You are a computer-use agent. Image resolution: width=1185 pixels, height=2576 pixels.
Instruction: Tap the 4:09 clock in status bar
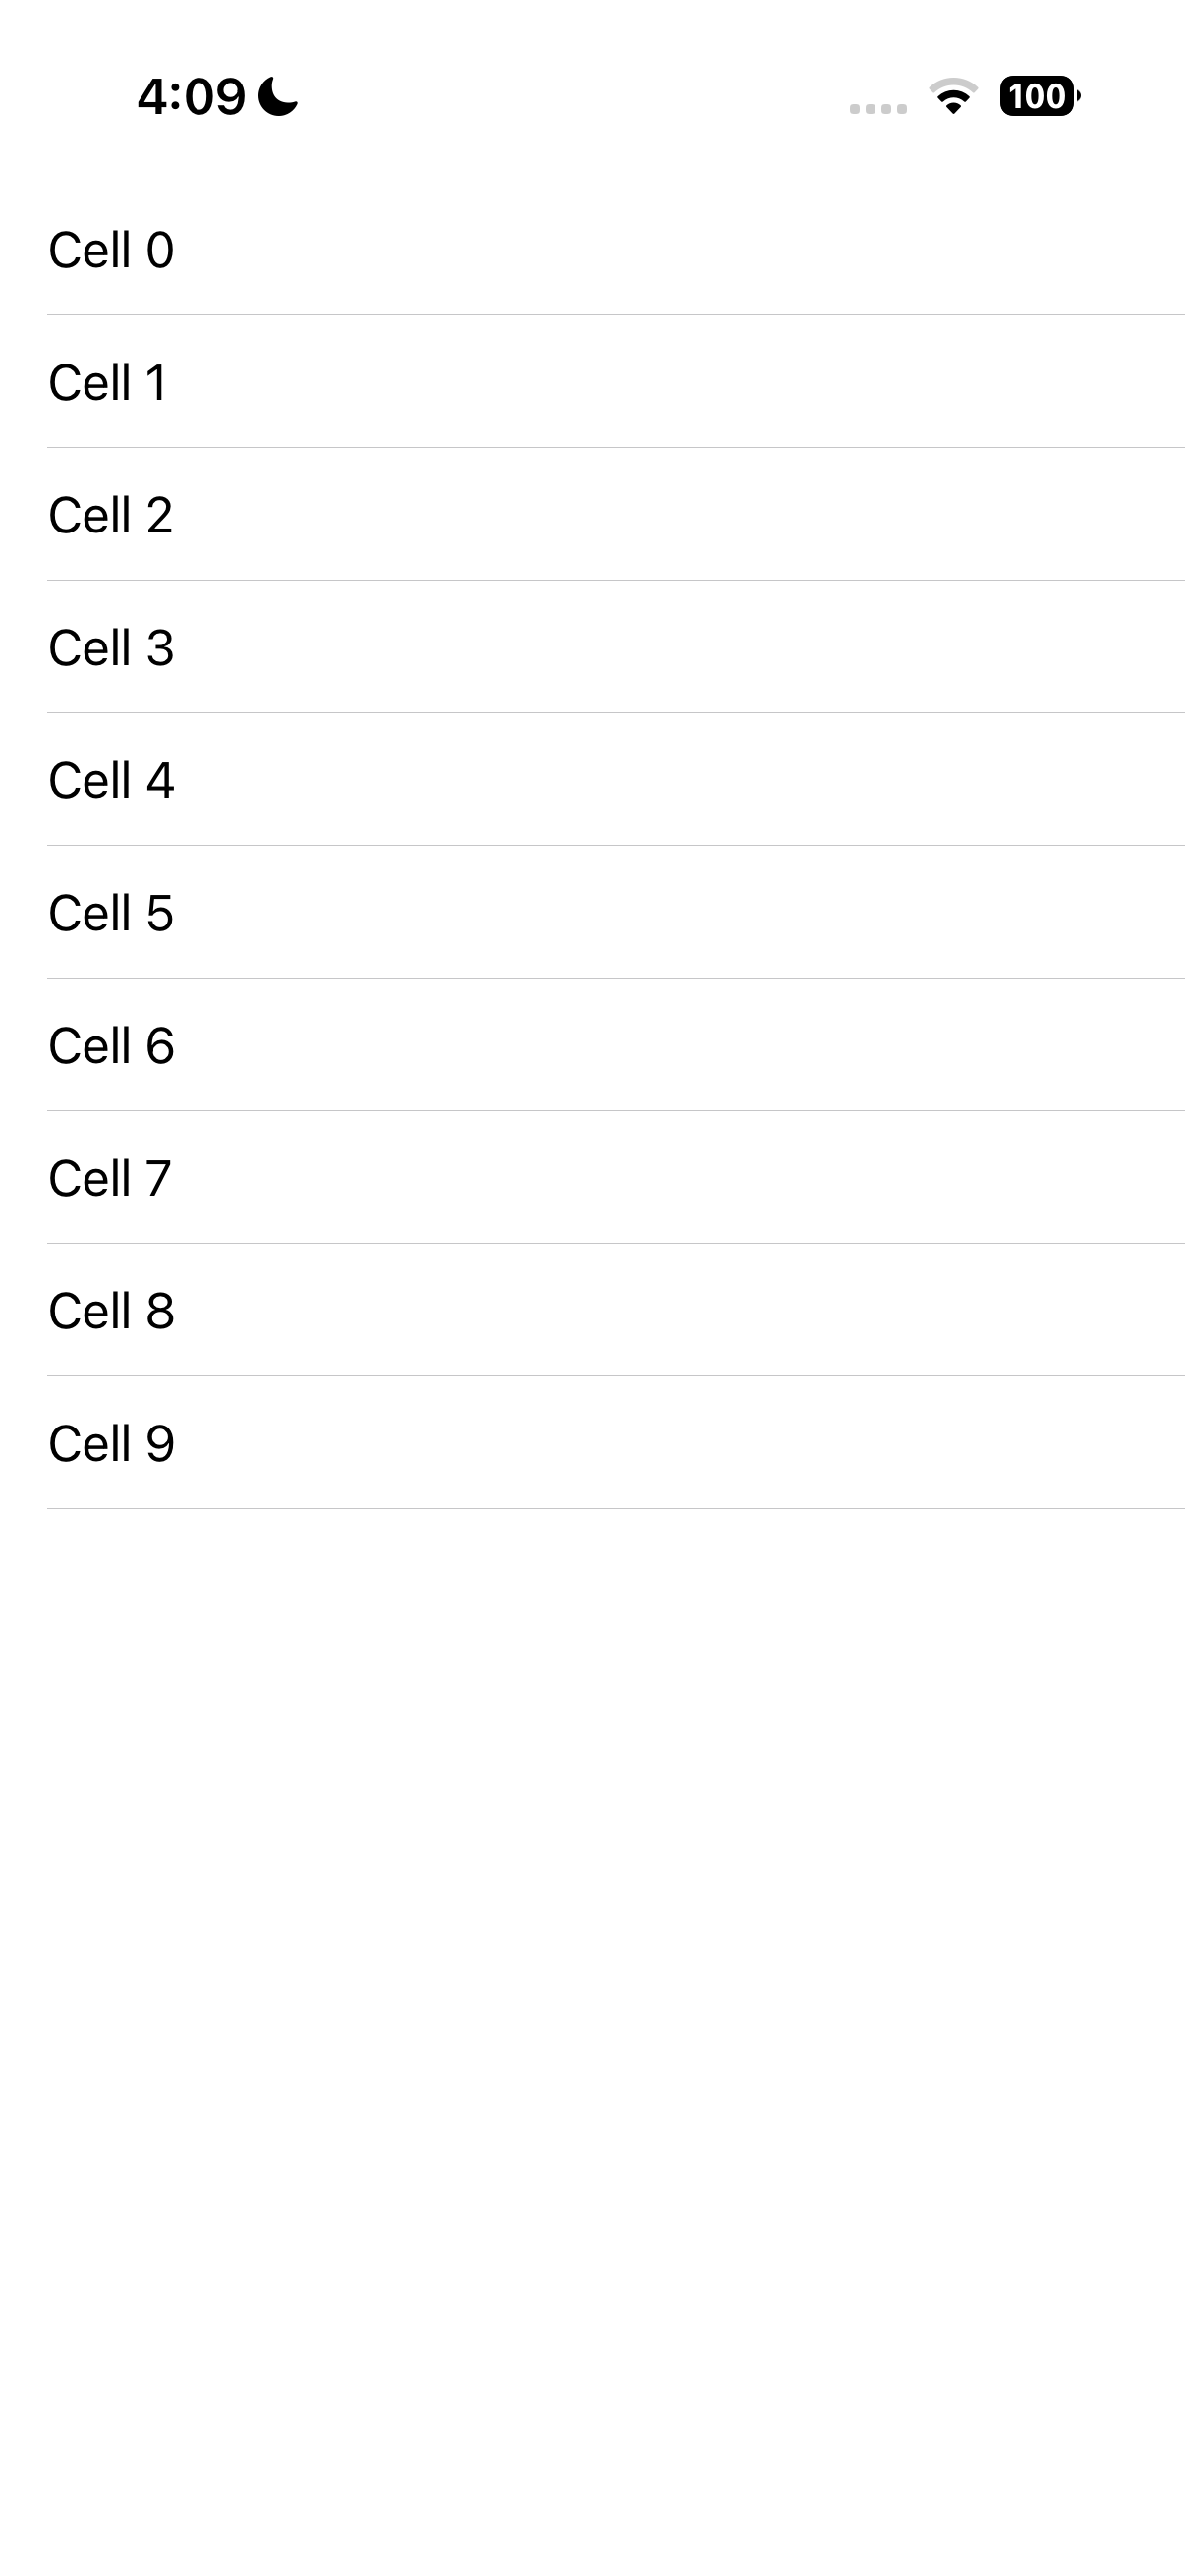coord(190,97)
